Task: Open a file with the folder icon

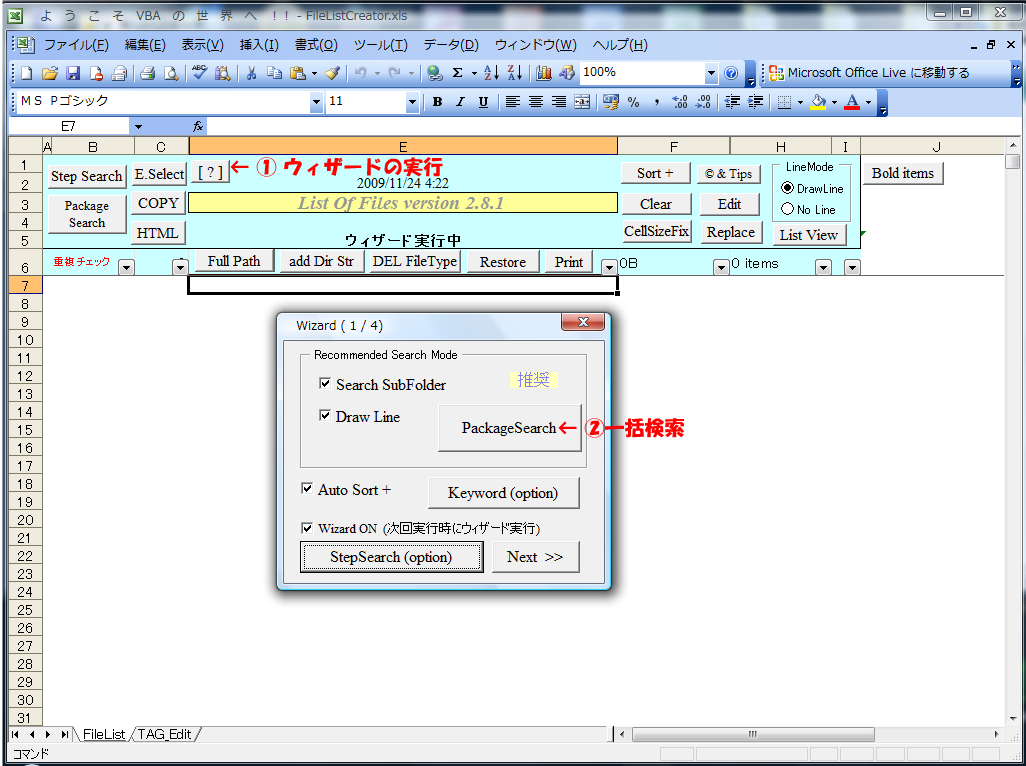Action: pos(50,74)
